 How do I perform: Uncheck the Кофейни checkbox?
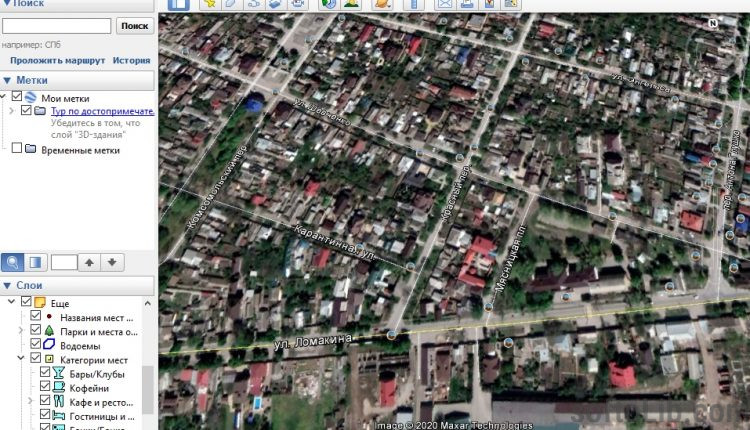(x=45, y=386)
